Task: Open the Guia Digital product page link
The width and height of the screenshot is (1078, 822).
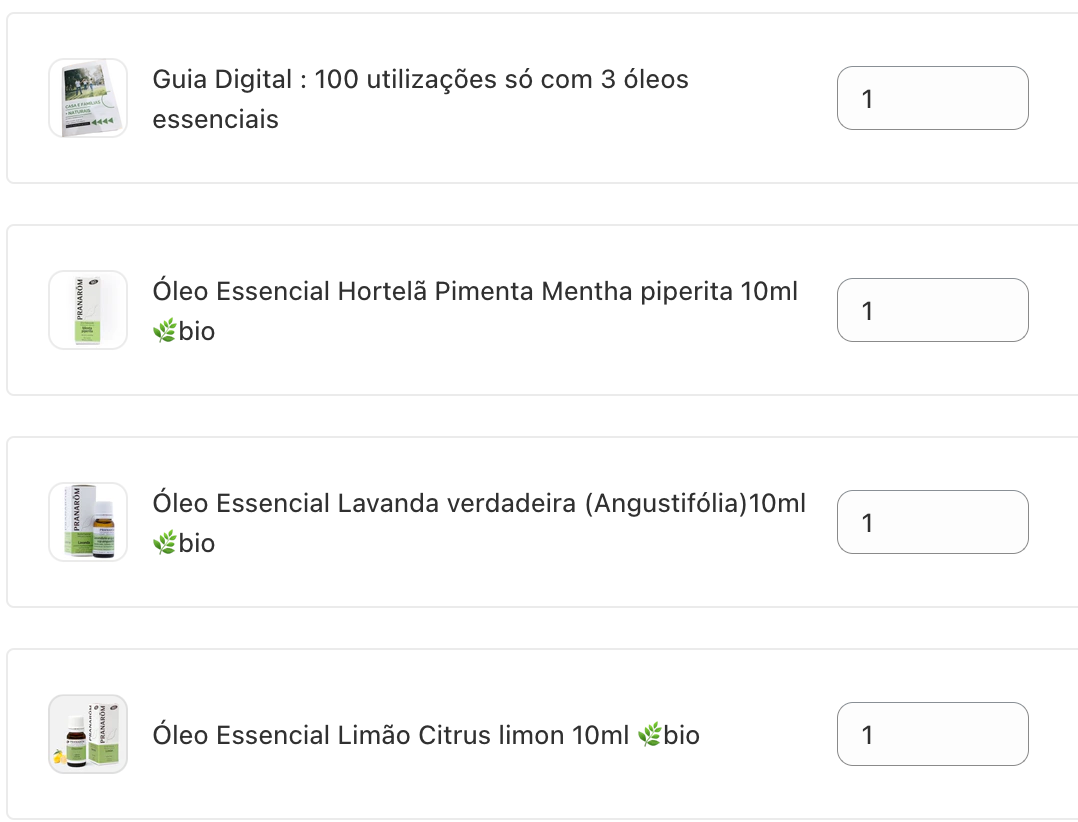Action: tap(420, 98)
